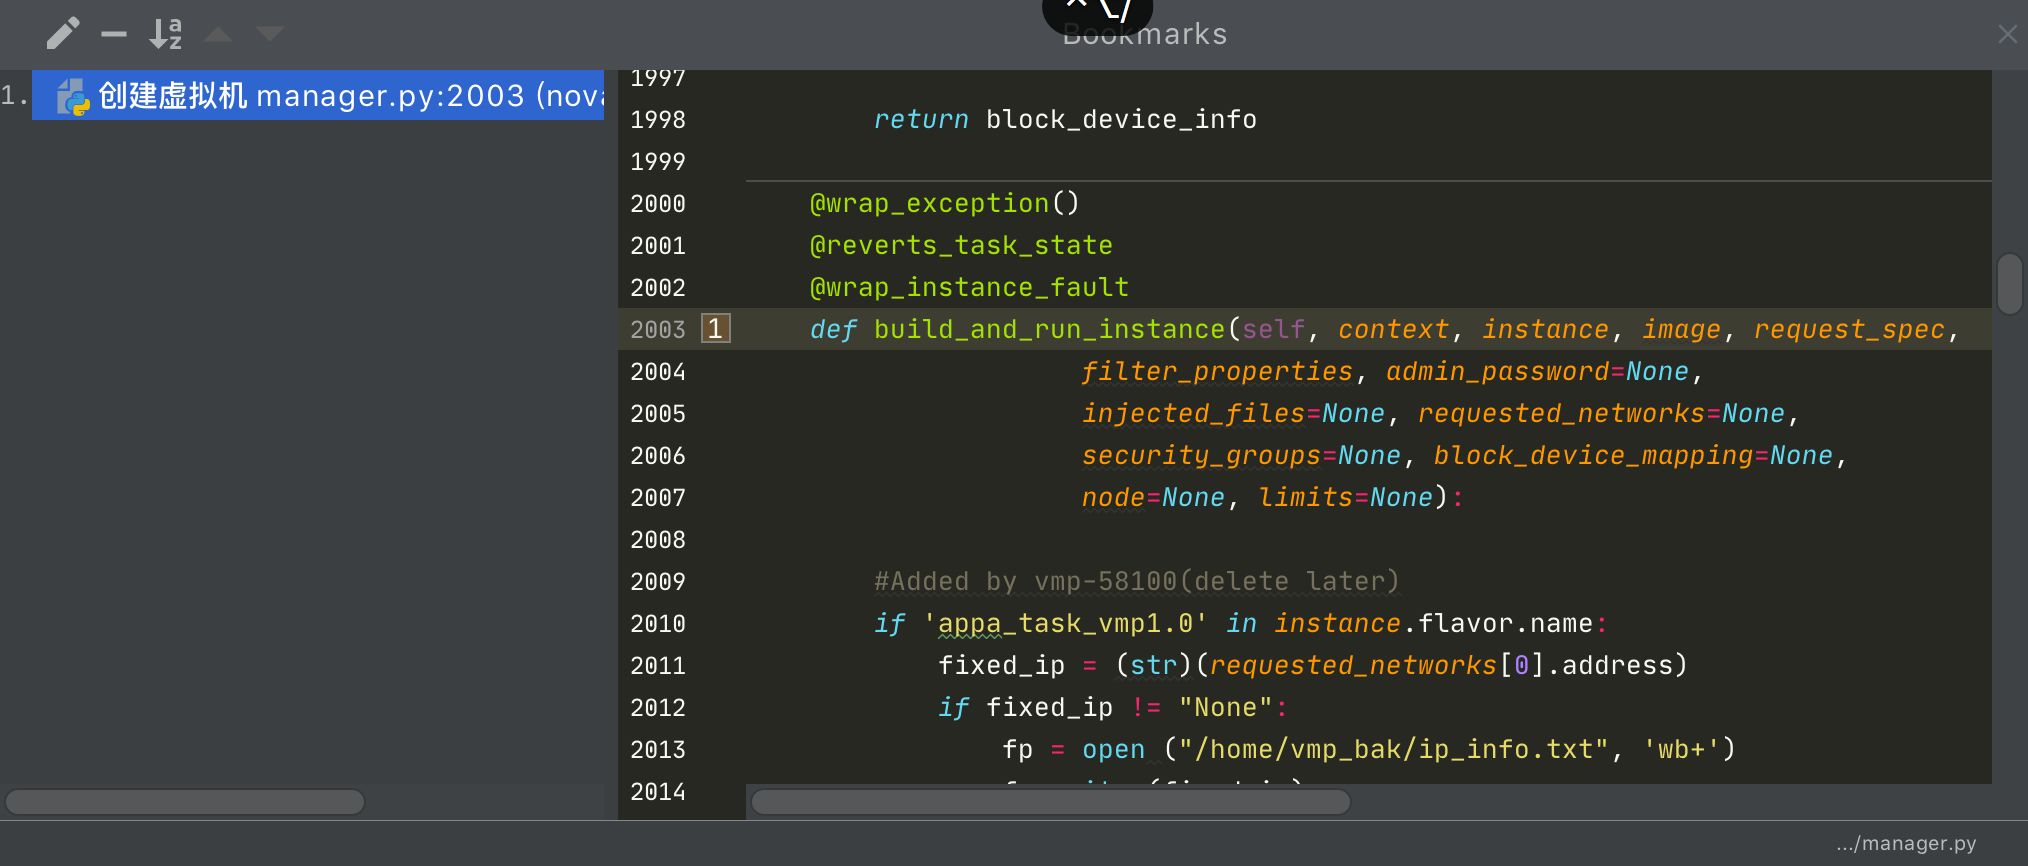Click horizontal scrollbar of bookmark list
The height and width of the screenshot is (866, 2028).
click(185, 802)
